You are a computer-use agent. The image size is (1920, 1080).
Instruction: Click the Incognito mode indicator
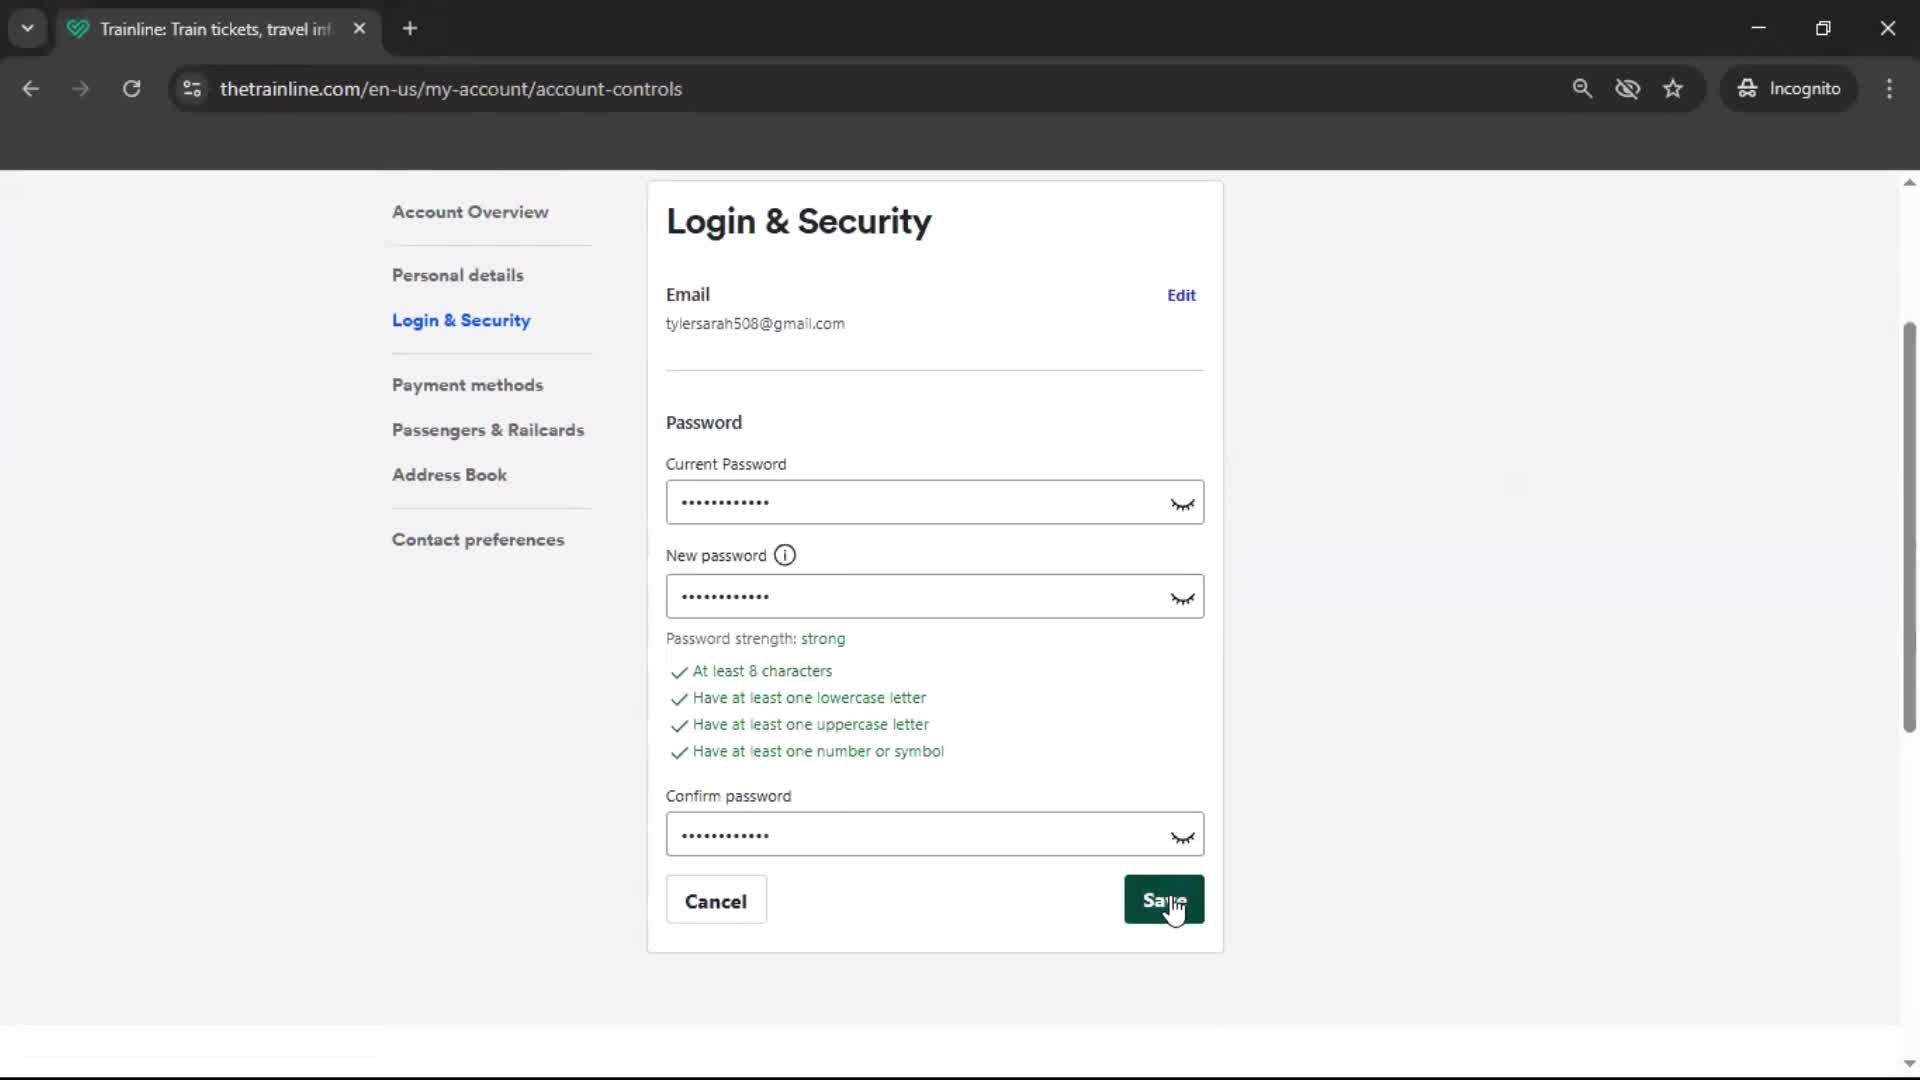[1789, 88]
